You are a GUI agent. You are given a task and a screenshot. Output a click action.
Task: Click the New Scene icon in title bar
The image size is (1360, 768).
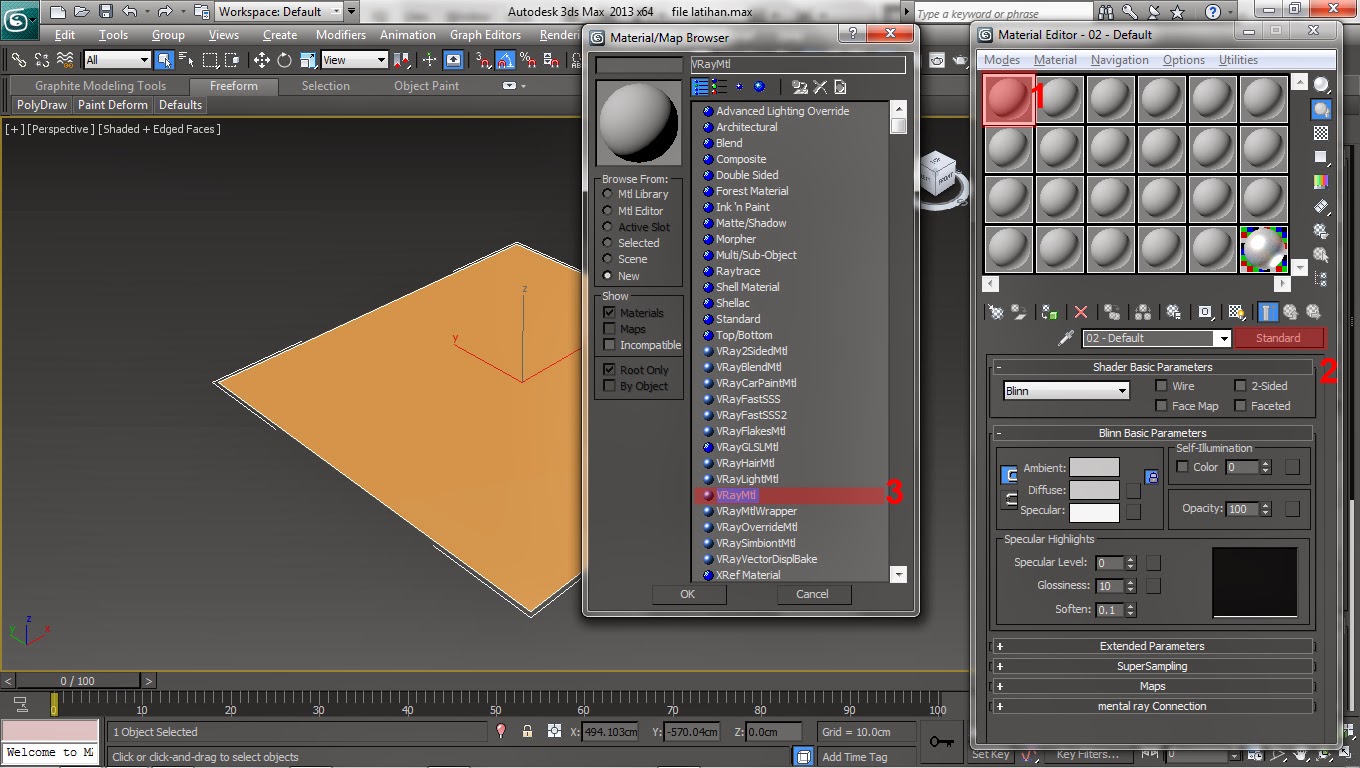click(58, 12)
